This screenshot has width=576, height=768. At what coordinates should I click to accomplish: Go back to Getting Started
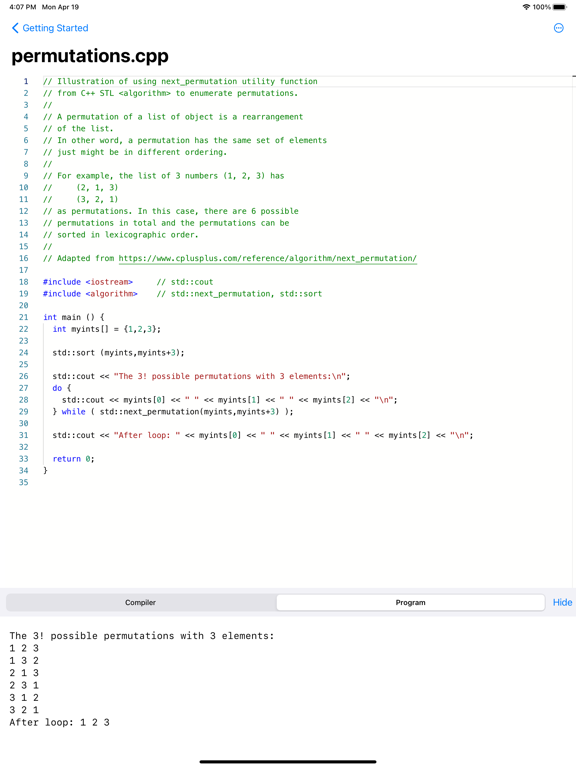click(49, 28)
